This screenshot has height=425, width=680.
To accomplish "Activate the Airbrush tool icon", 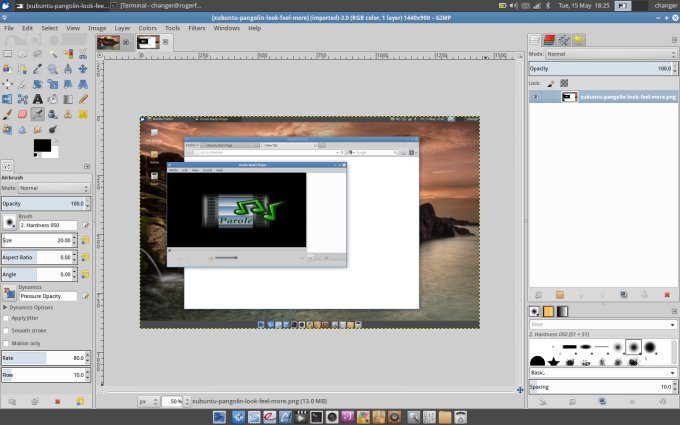I will pyautogui.click(x=37, y=114).
